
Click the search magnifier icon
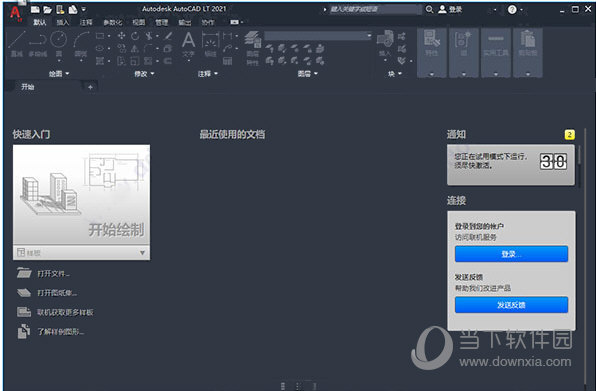click(429, 9)
